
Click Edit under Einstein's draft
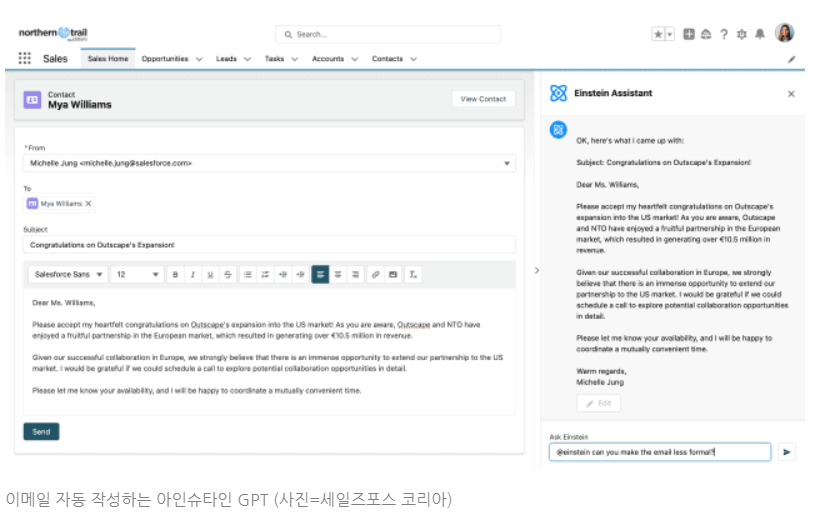(x=598, y=403)
